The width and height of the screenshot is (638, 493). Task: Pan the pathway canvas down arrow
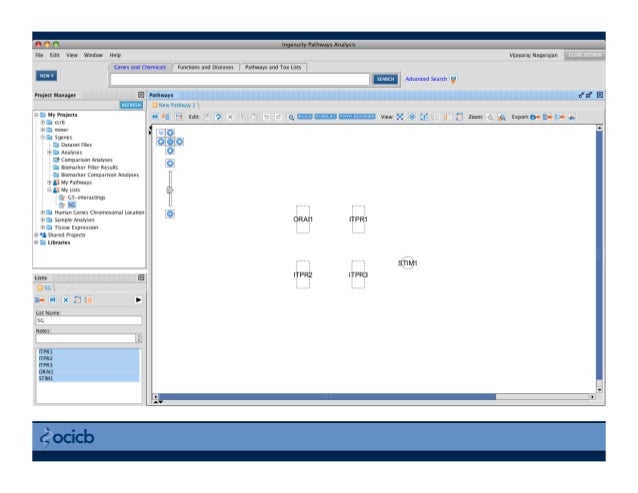[170, 151]
